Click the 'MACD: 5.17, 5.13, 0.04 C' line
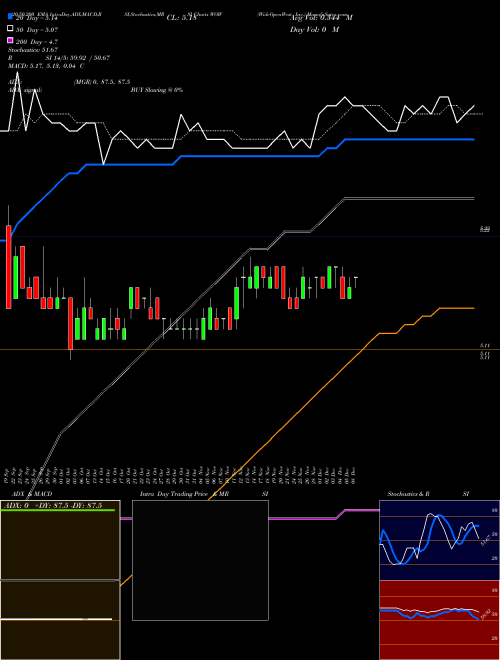500x660 pixels. point(46,66)
